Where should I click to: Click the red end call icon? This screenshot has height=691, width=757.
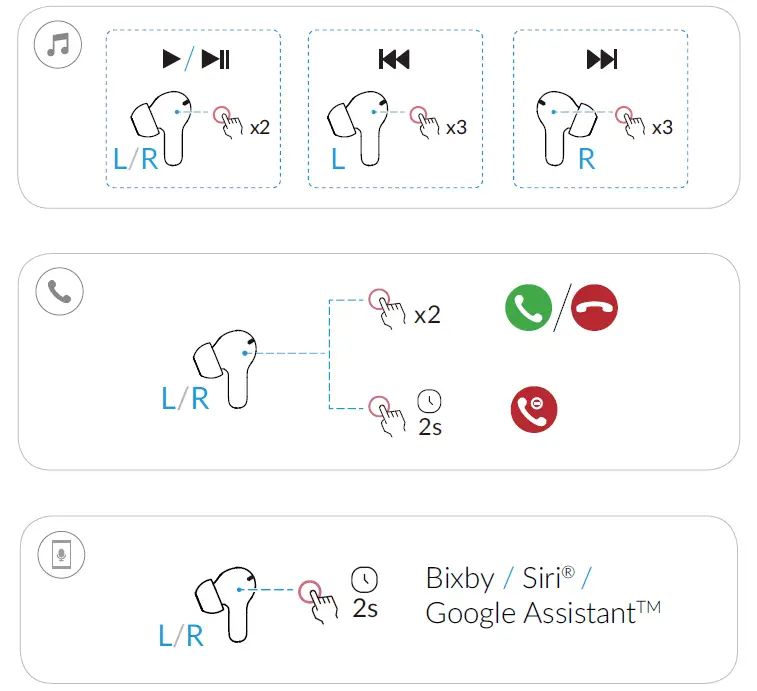[594, 308]
